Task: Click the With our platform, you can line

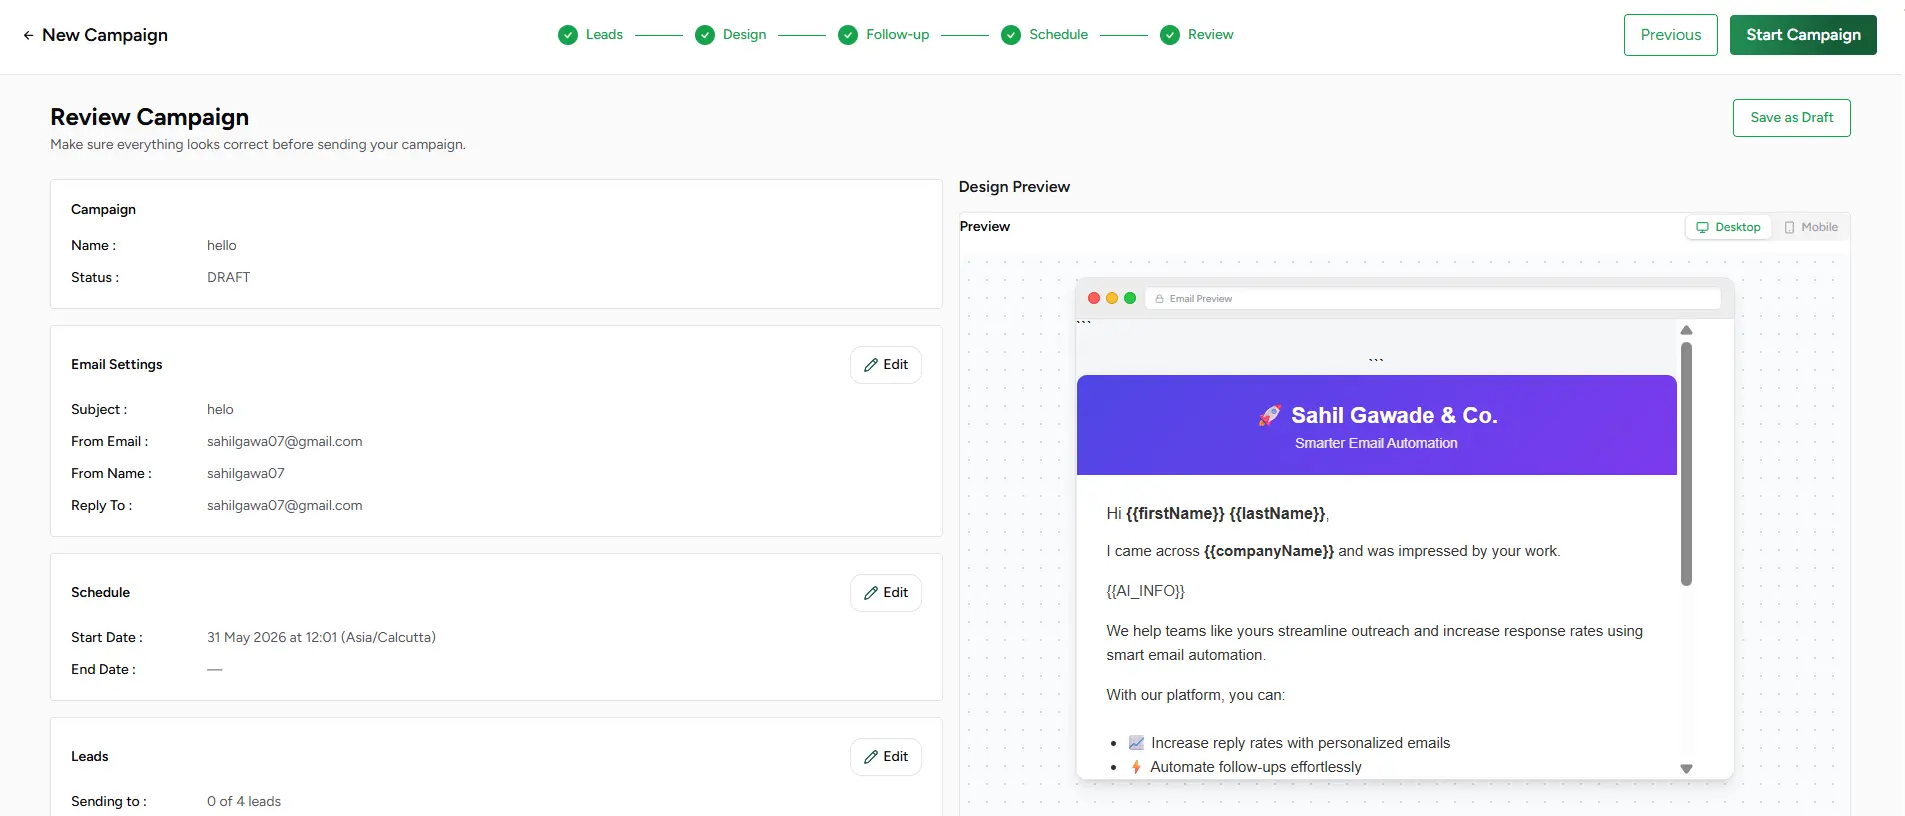Action: click(1196, 695)
